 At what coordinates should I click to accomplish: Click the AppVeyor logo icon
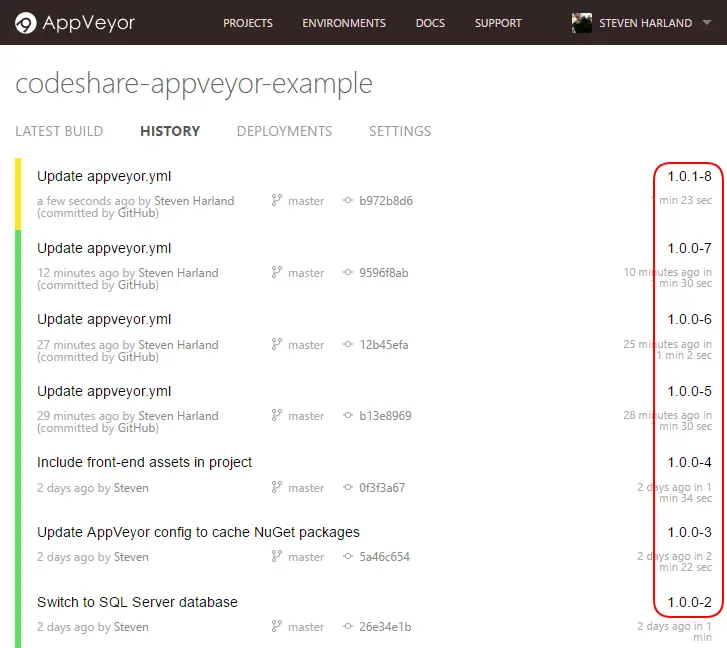(x=26, y=23)
